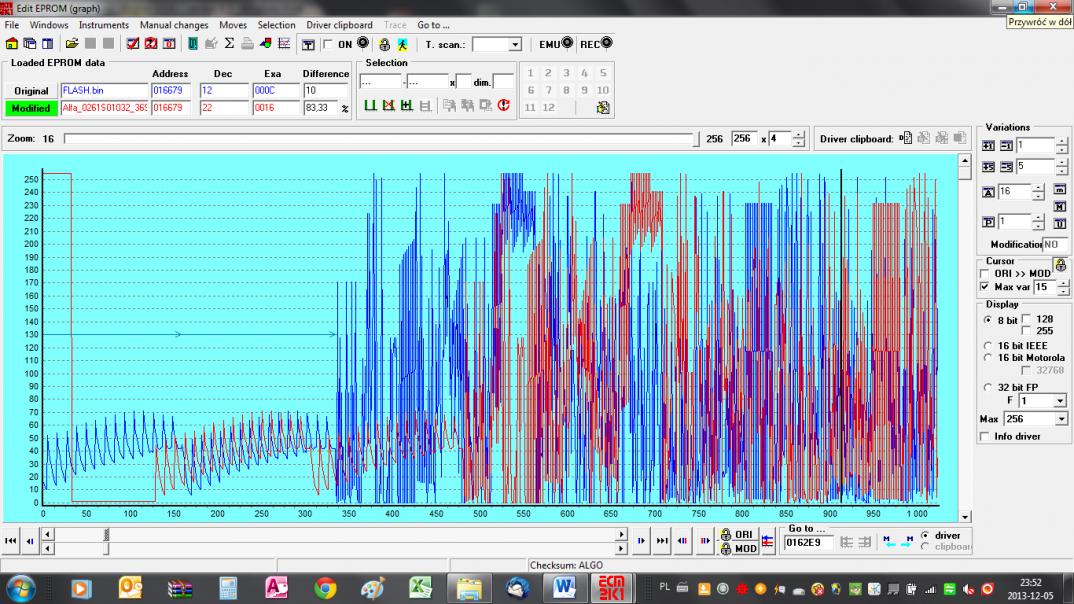Click the A absolute value variation icon
Screen dimensions: 1074x604
pos(988,192)
